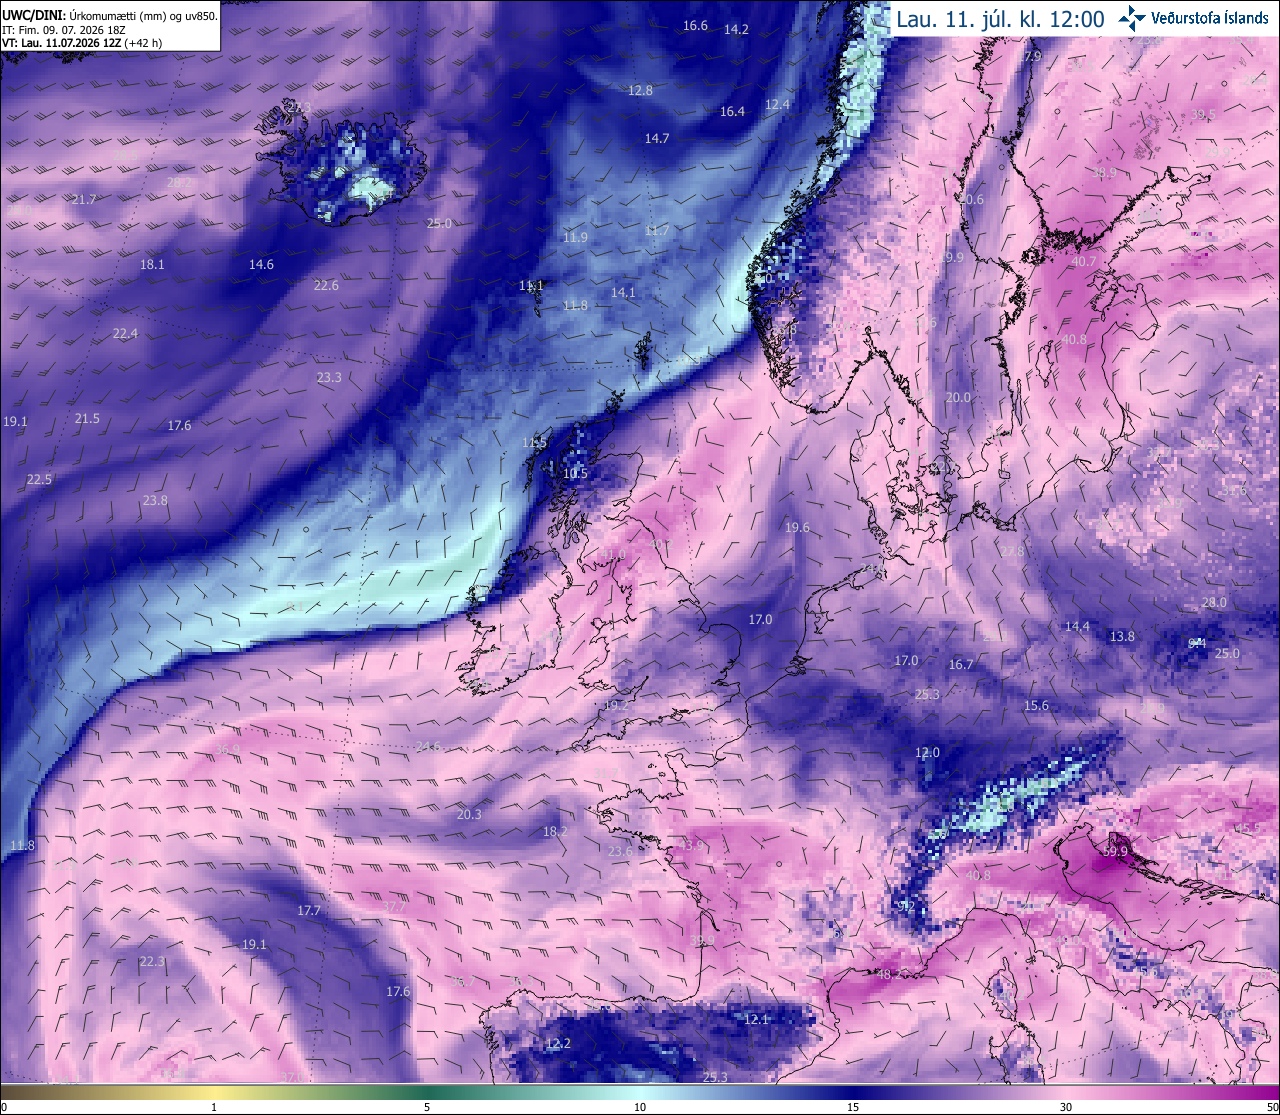
Task: Select the 30 mm mark on the color bar
Action: click(x=1066, y=1107)
